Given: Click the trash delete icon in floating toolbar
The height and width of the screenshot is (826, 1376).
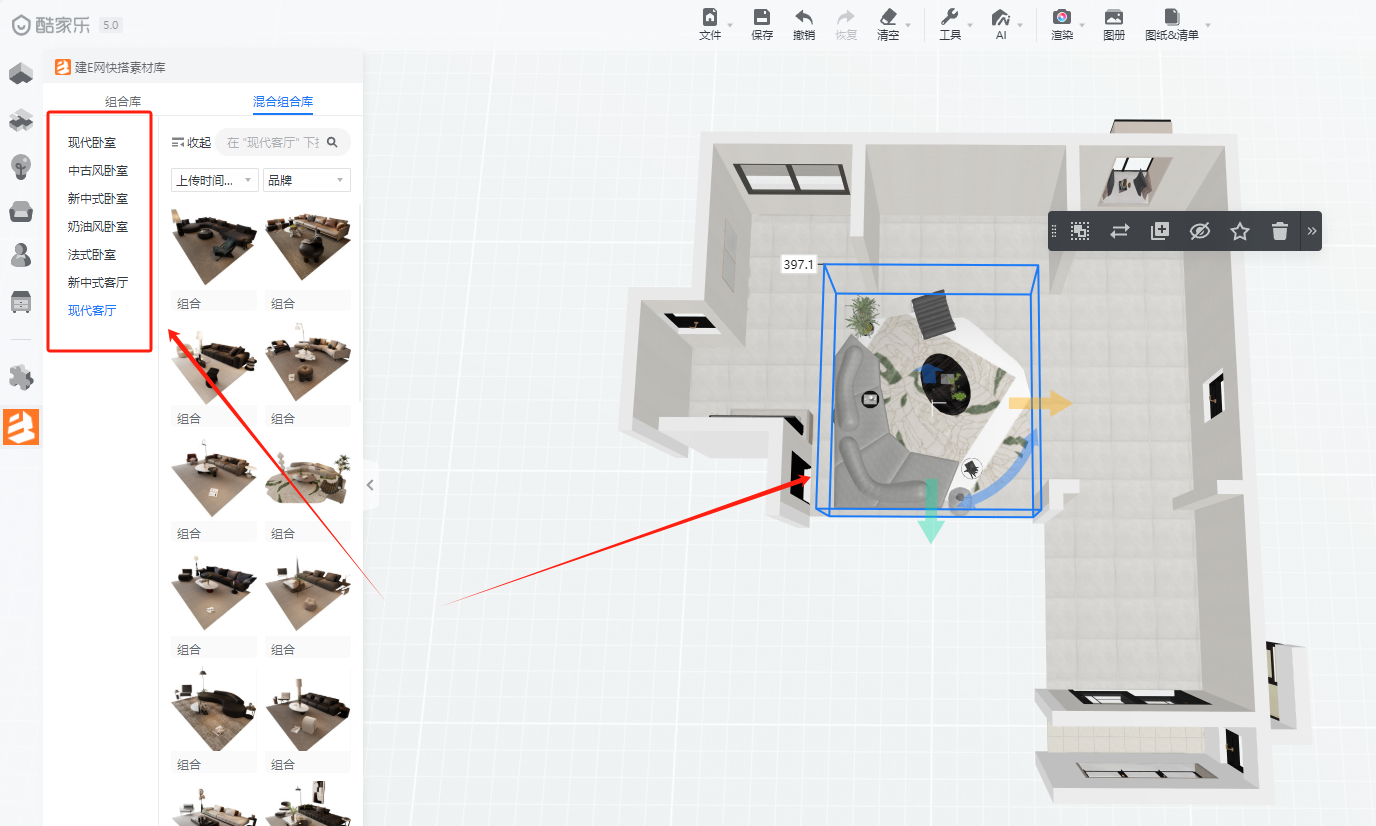Looking at the screenshot, I should coord(1279,231).
